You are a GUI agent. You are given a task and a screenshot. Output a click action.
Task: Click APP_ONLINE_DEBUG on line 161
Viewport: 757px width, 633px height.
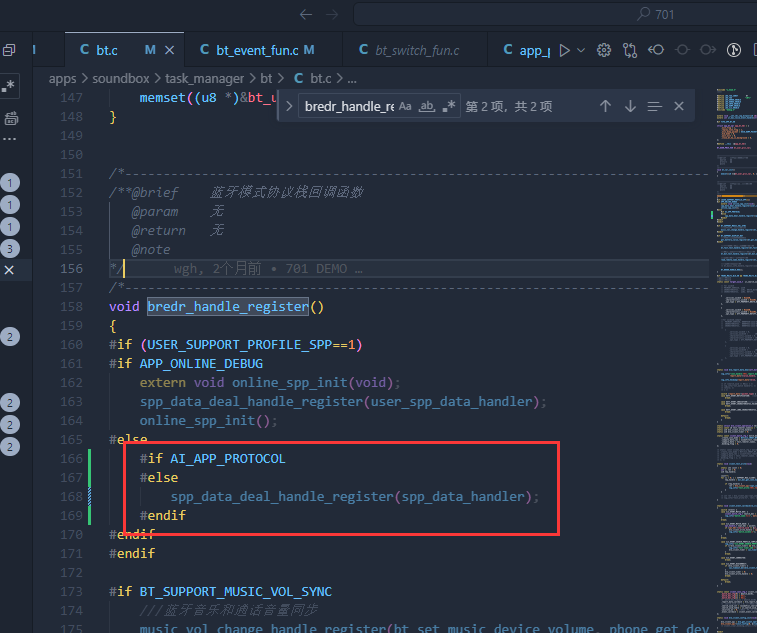pyautogui.click(x=201, y=364)
